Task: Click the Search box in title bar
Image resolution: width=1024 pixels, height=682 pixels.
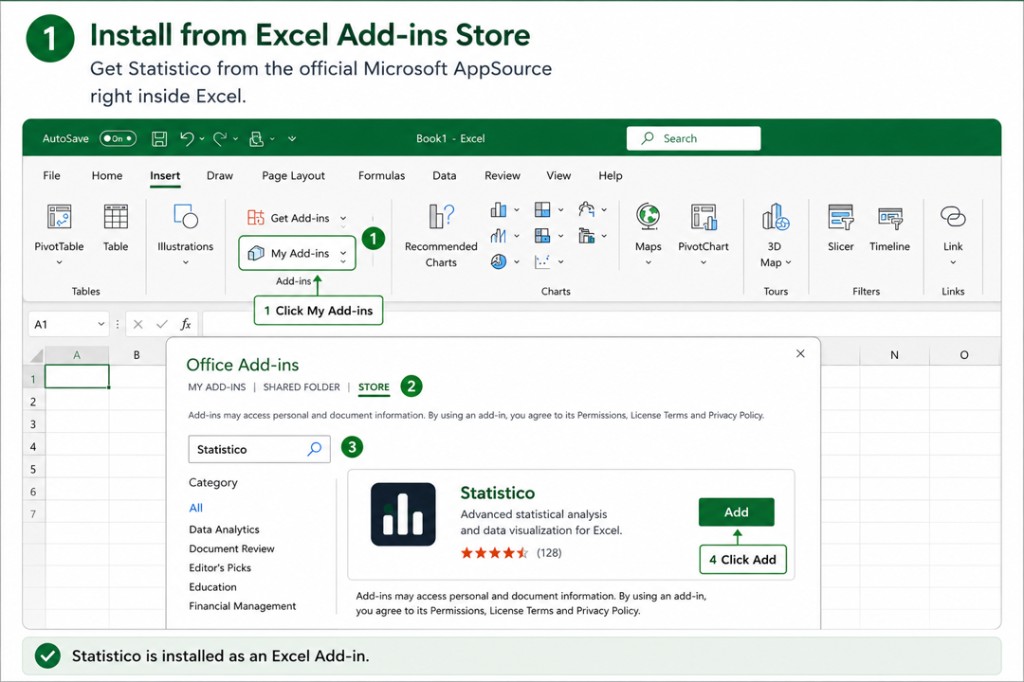Action: click(694, 138)
